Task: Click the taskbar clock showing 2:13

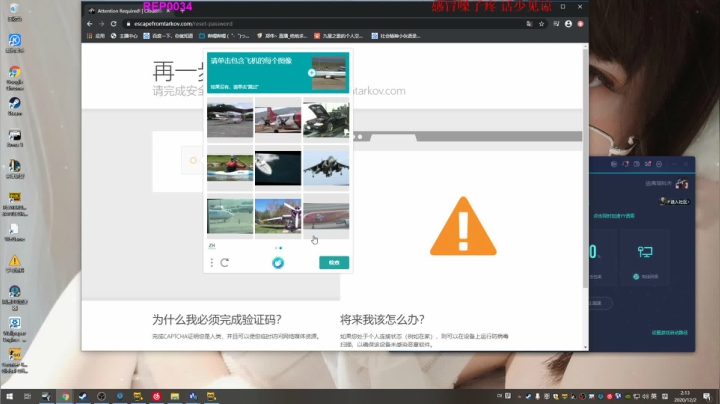Action: pyautogui.click(x=685, y=396)
